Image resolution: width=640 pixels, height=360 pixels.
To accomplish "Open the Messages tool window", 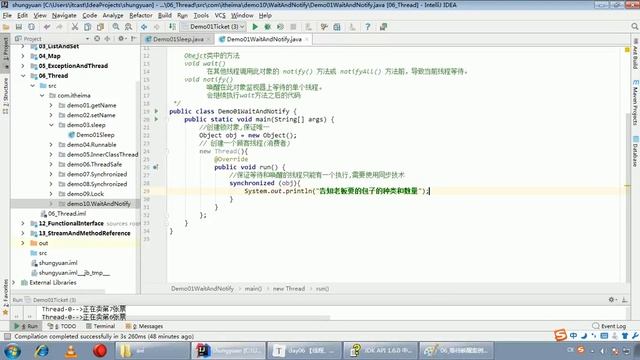I will pos(144,326).
